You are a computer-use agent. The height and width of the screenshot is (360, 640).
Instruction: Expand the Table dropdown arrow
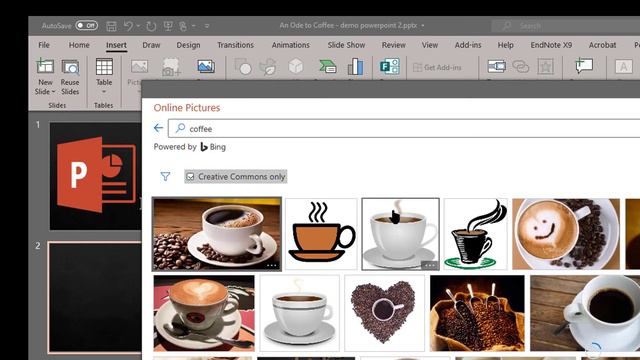104,92
